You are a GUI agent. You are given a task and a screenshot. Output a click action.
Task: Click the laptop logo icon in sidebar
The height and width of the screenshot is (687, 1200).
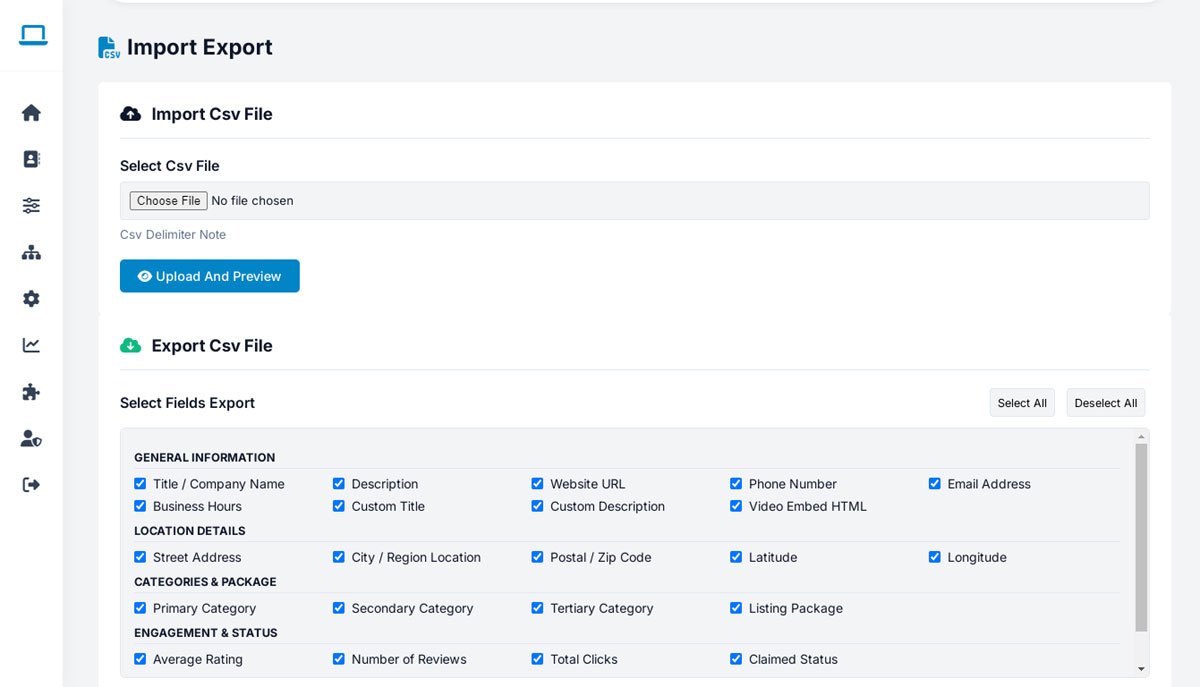(33, 35)
